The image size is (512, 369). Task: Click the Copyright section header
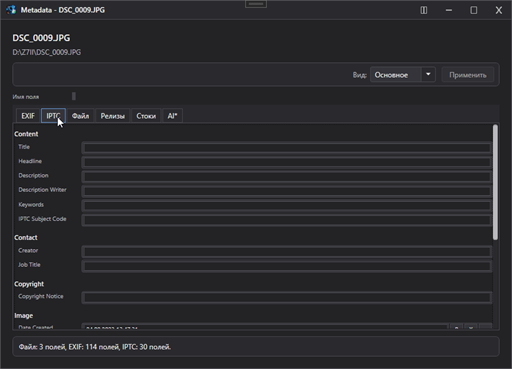(x=29, y=284)
